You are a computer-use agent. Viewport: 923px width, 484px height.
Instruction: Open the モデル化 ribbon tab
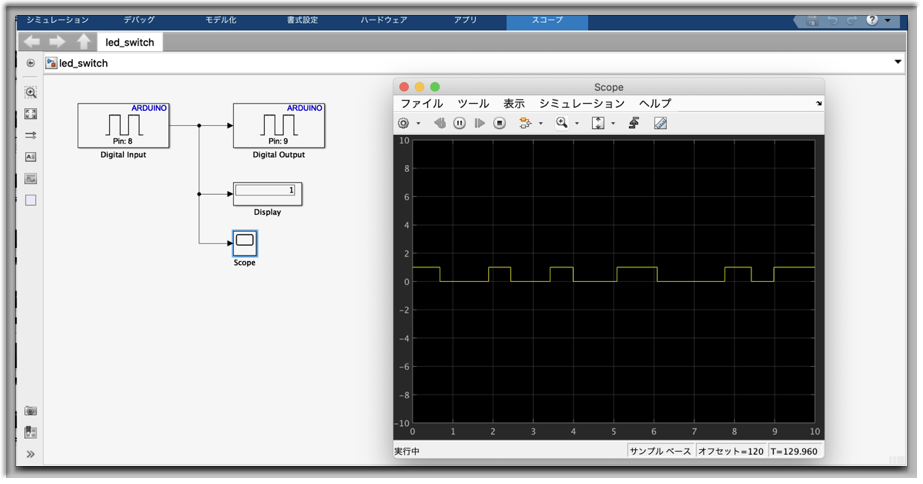(x=221, y=20)
